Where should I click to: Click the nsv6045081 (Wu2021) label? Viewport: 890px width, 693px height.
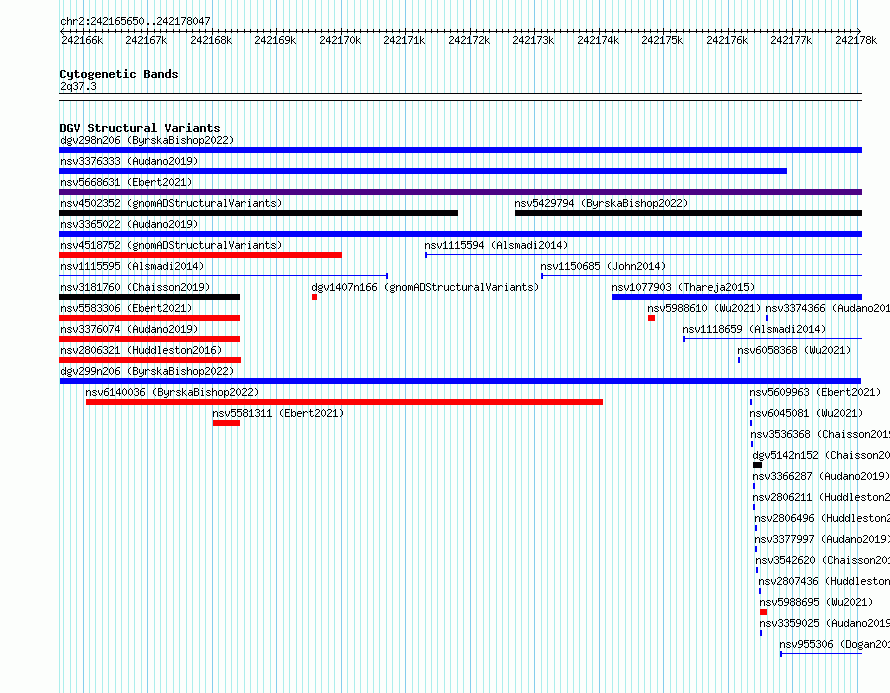coord(806,413)
